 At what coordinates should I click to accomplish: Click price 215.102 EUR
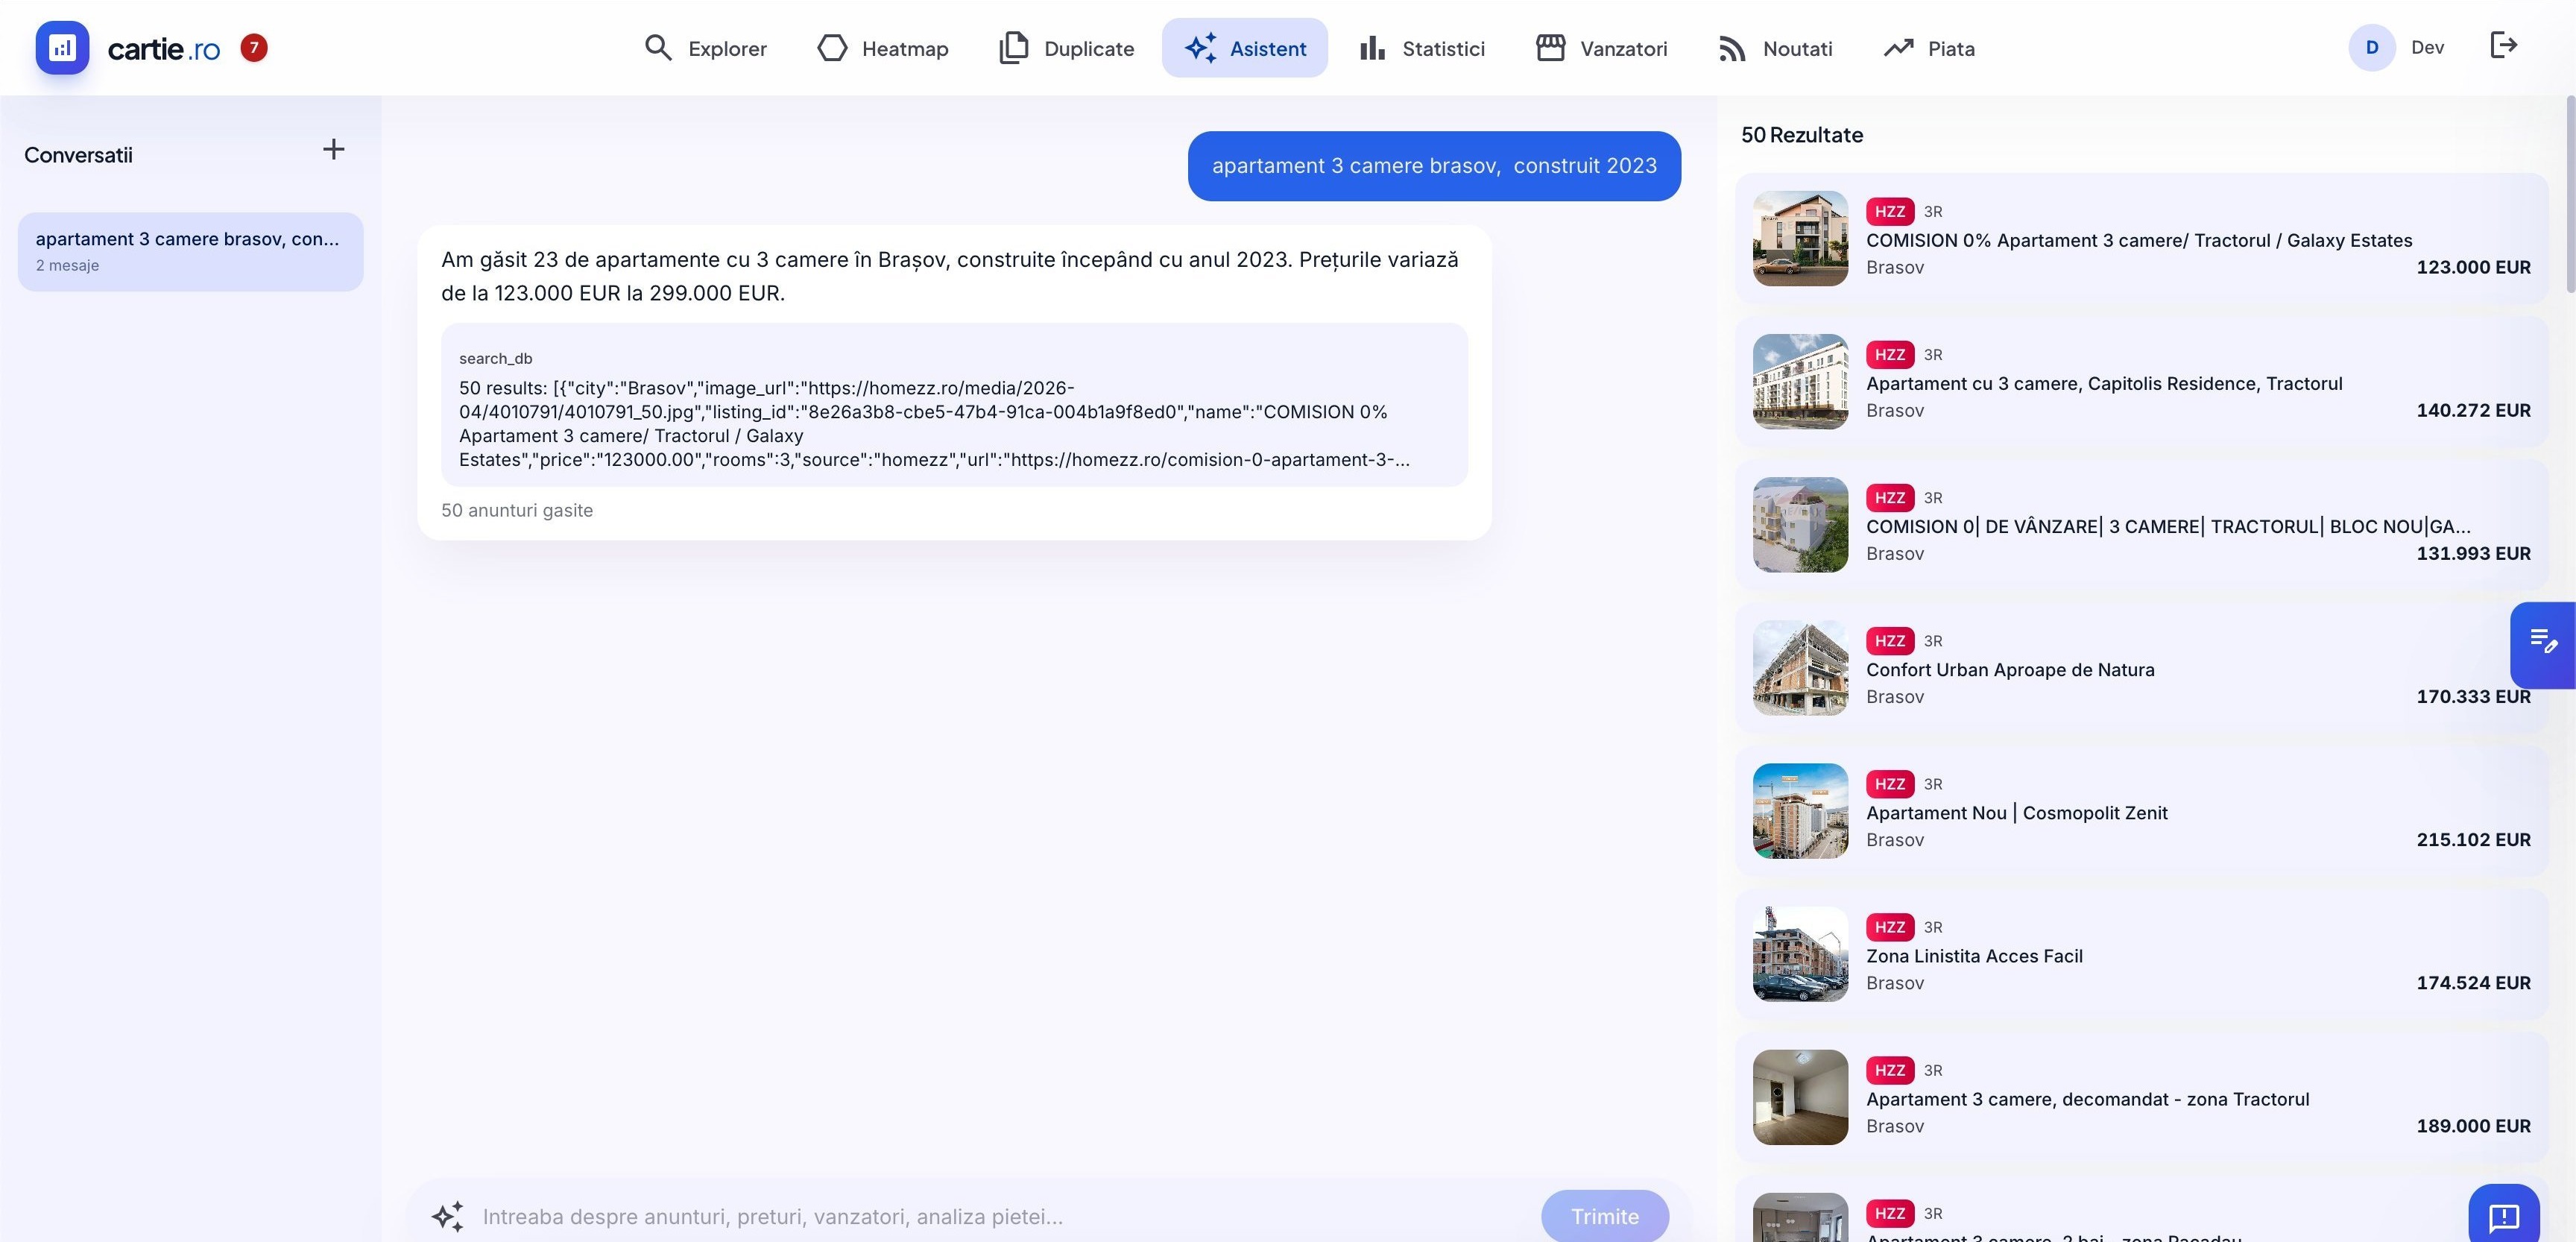(x=2473, y=839)
